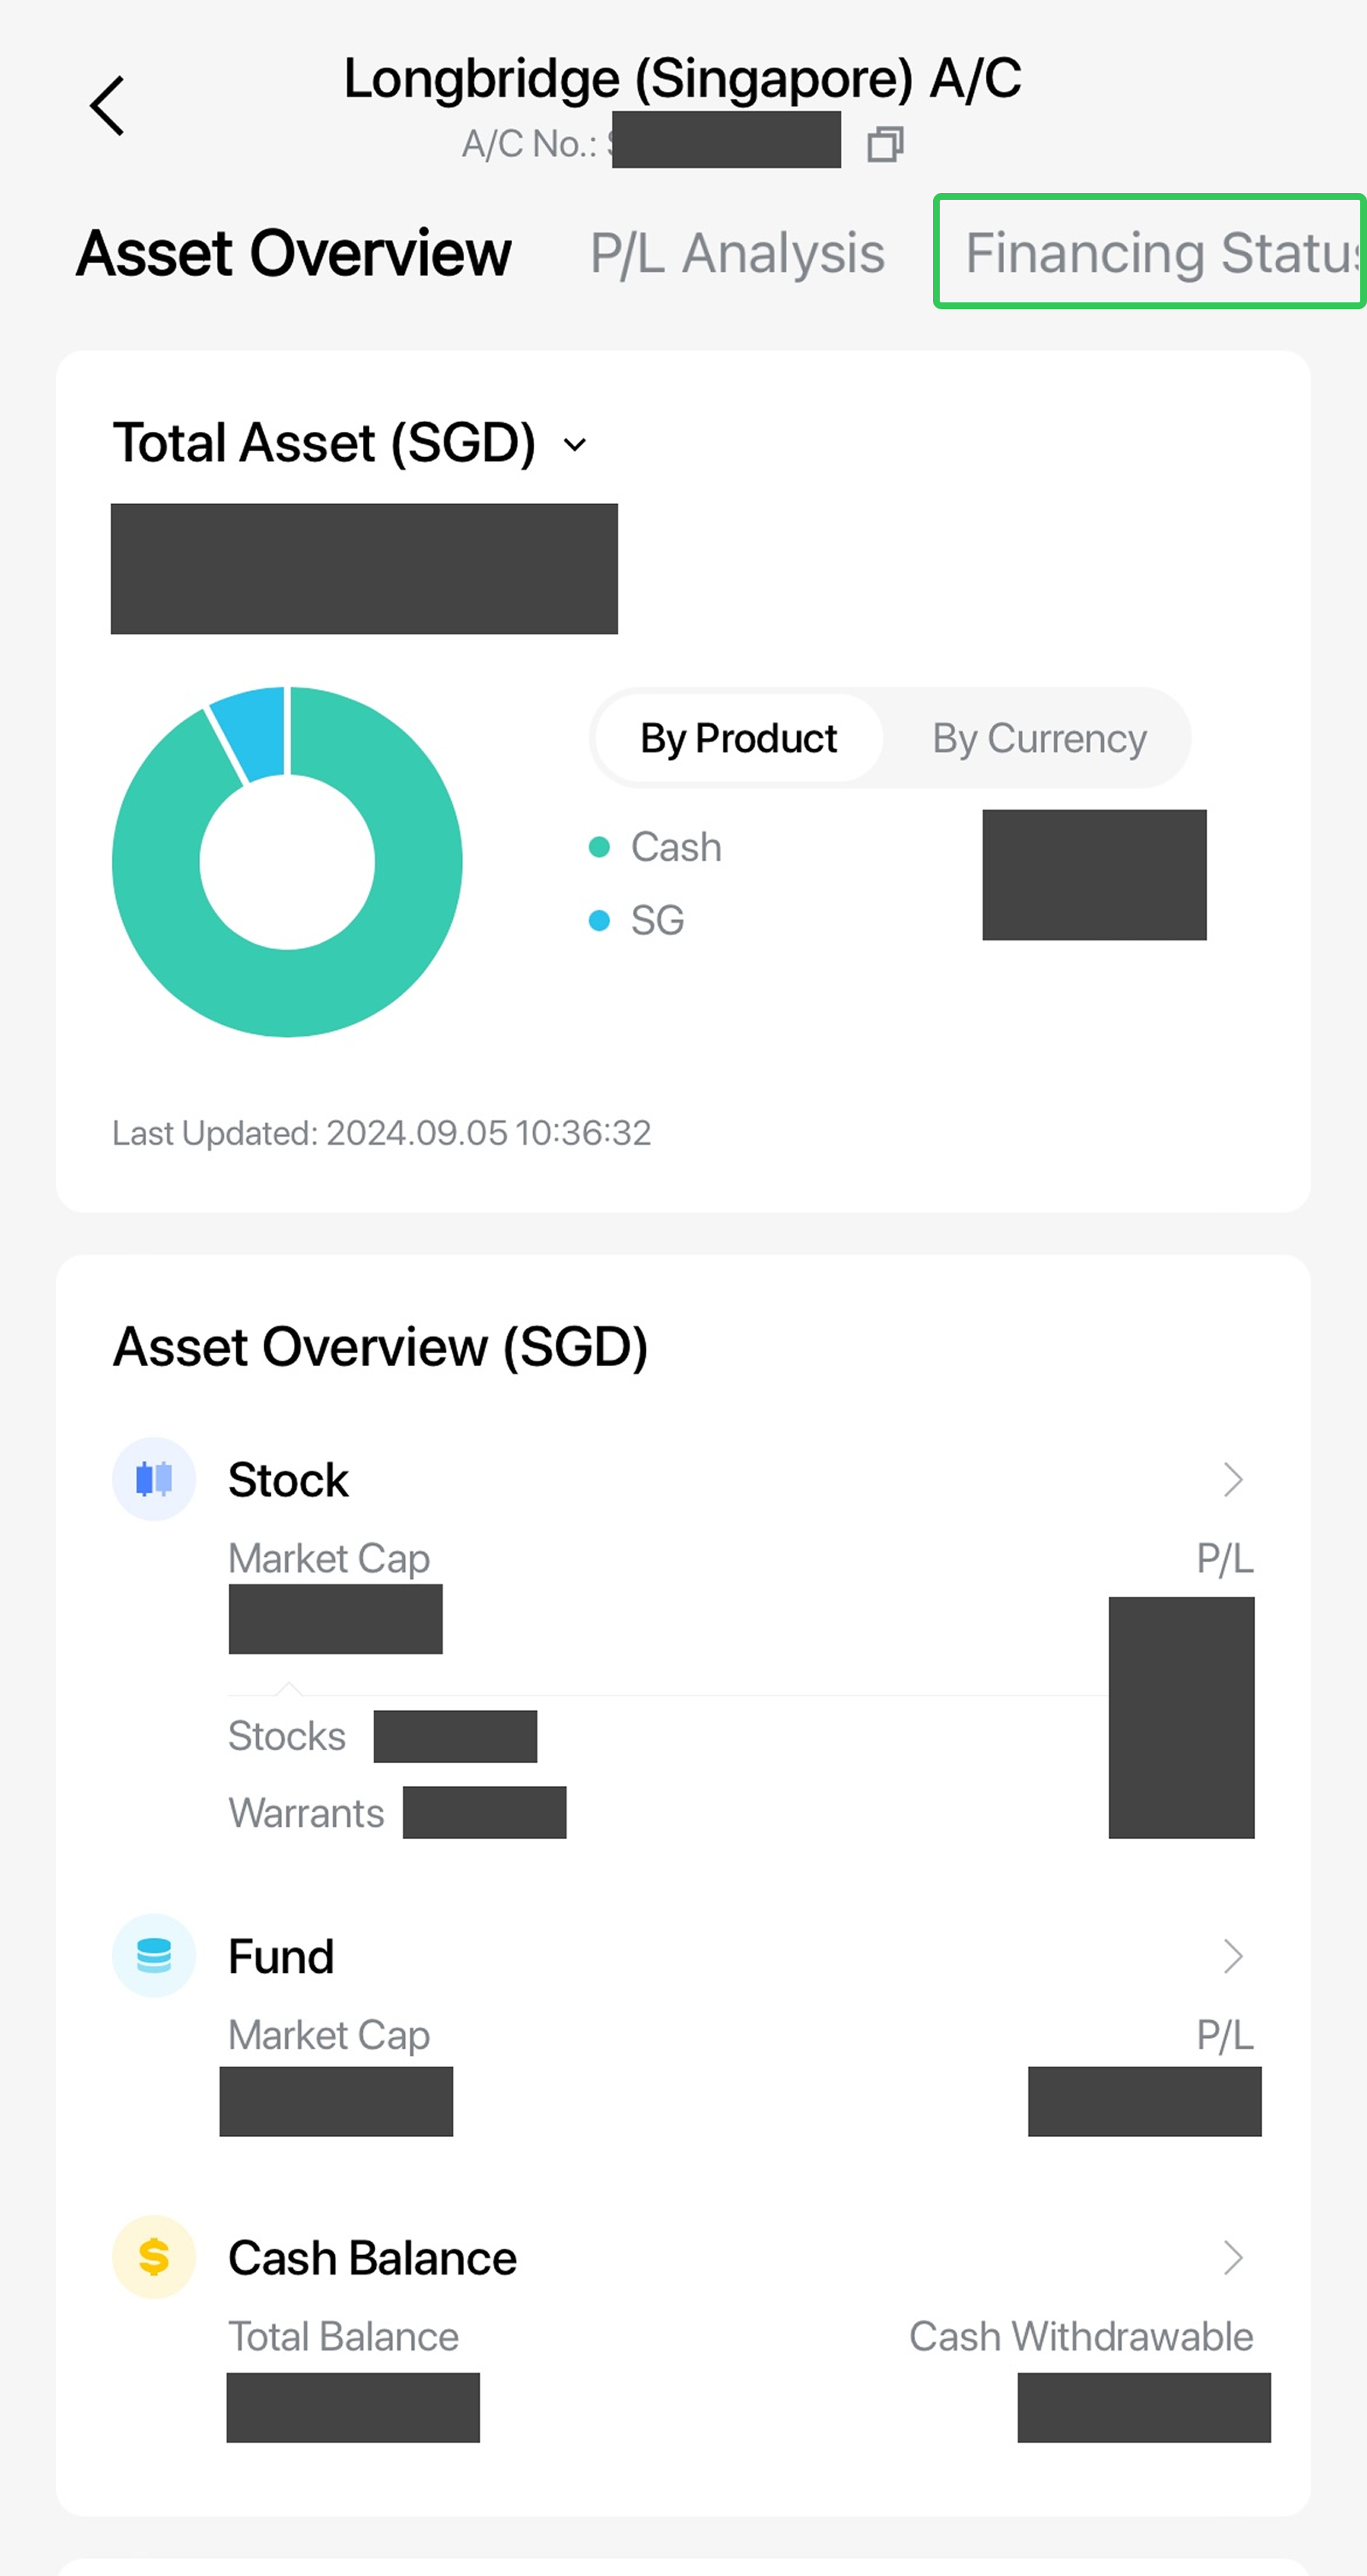Switch to By Currency view
1367x2576 pixels.
point(1039,738)
